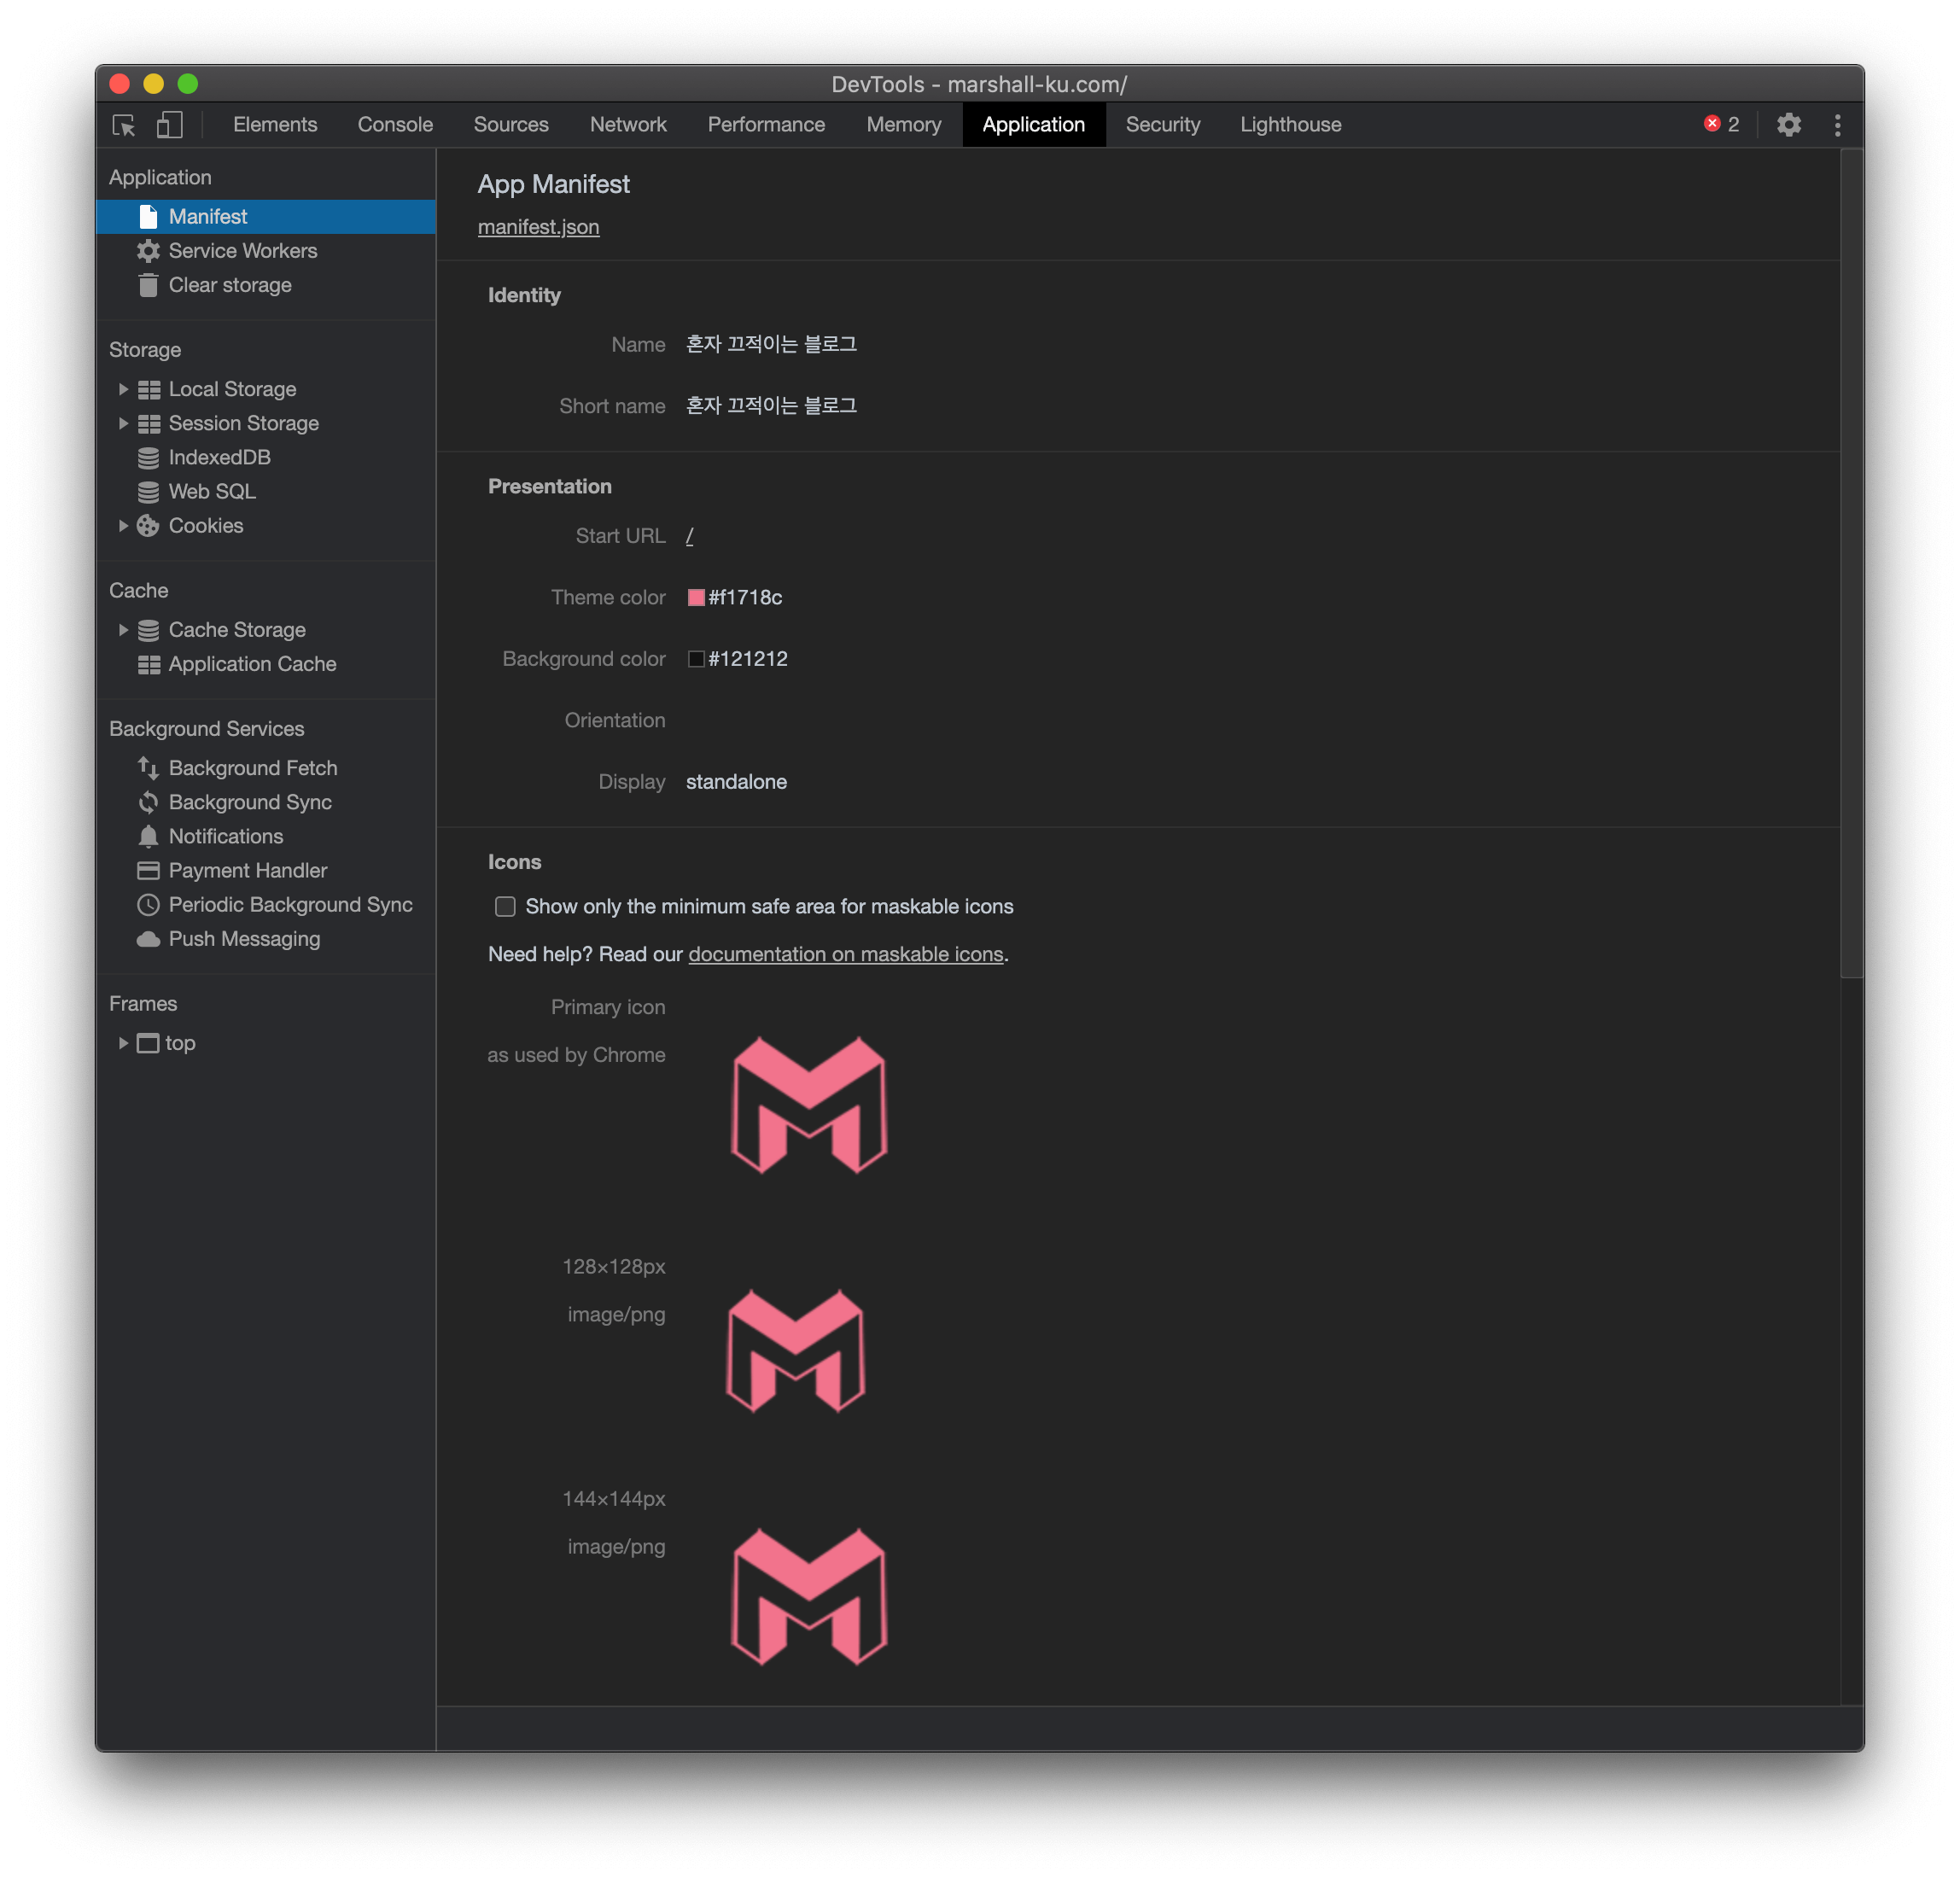The width and height of the screenshot is (1960, 1878).
Task: Open documentation on maskable icons link
Action: [x=845, y=954]
